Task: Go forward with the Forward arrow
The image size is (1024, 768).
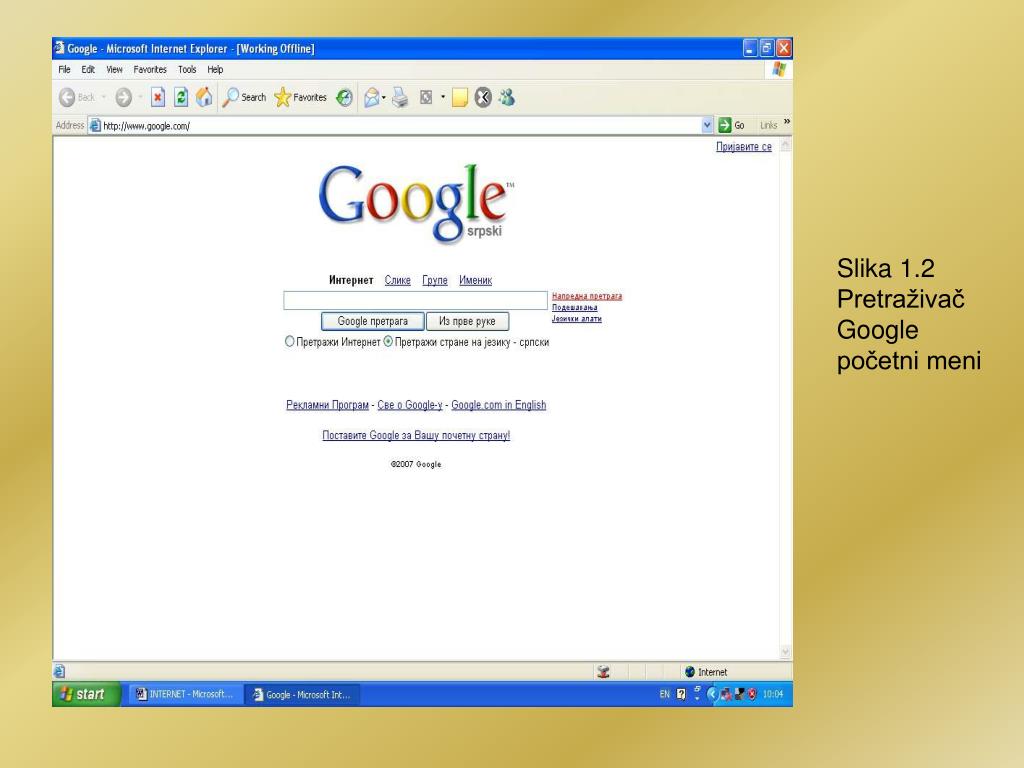Action: point(123,97)
